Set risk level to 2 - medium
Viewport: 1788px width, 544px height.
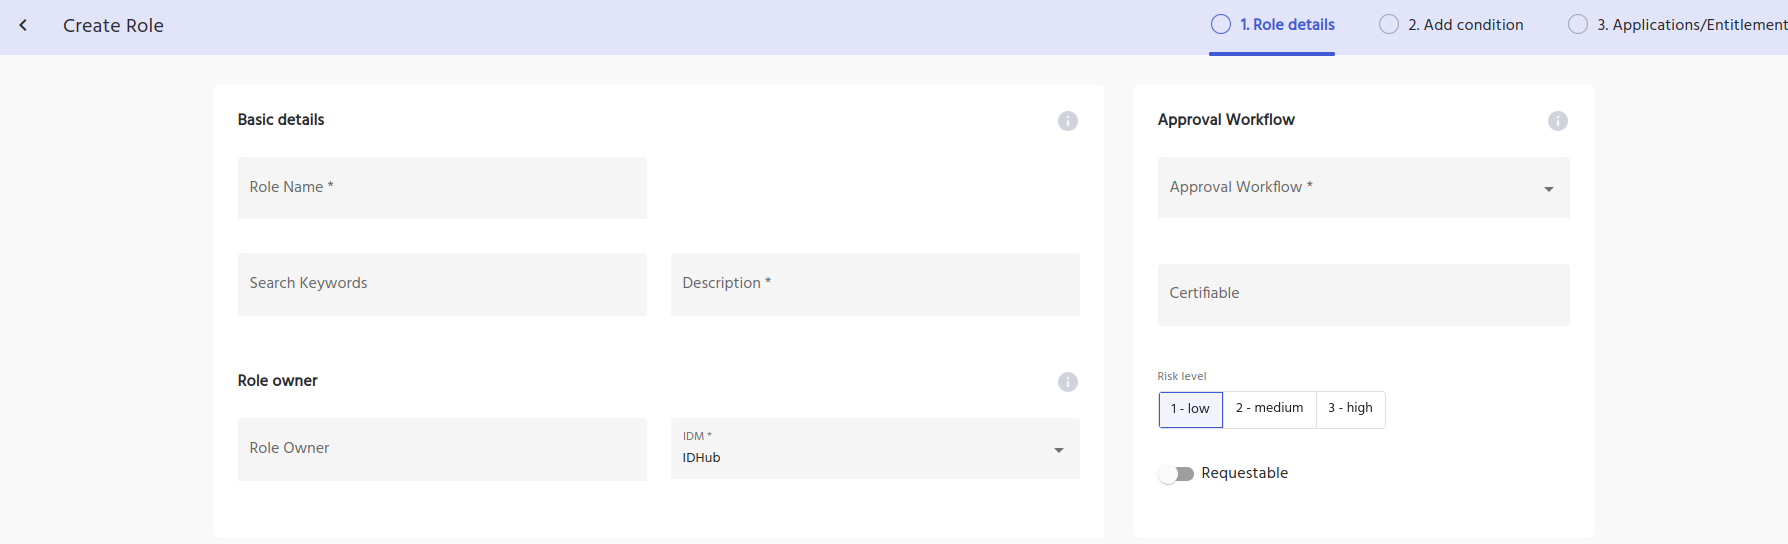[x=1269, y=409]
